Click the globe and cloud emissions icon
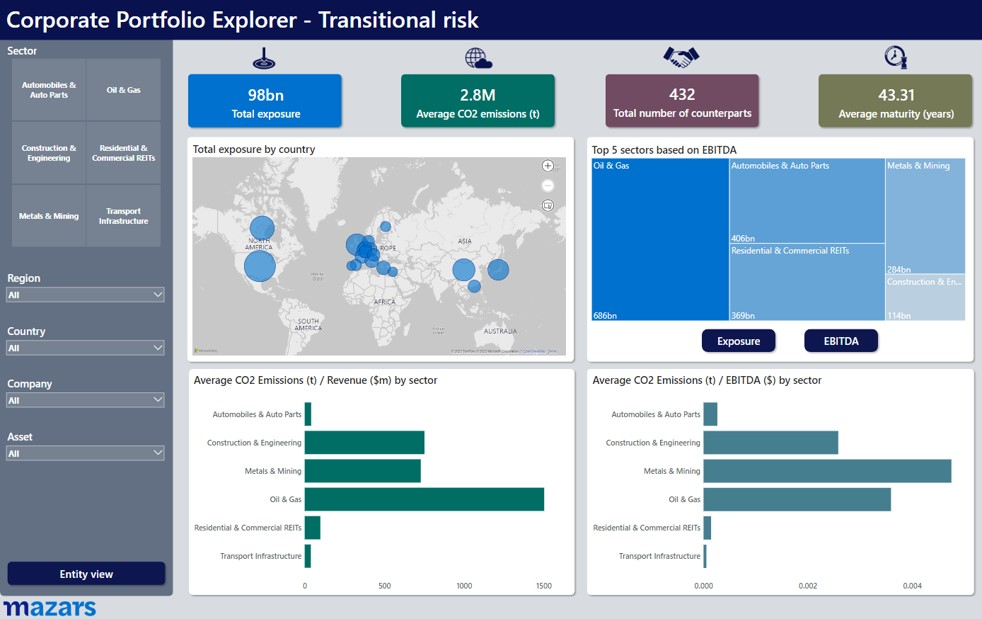The image size is (982, 619). pos(478,58)
